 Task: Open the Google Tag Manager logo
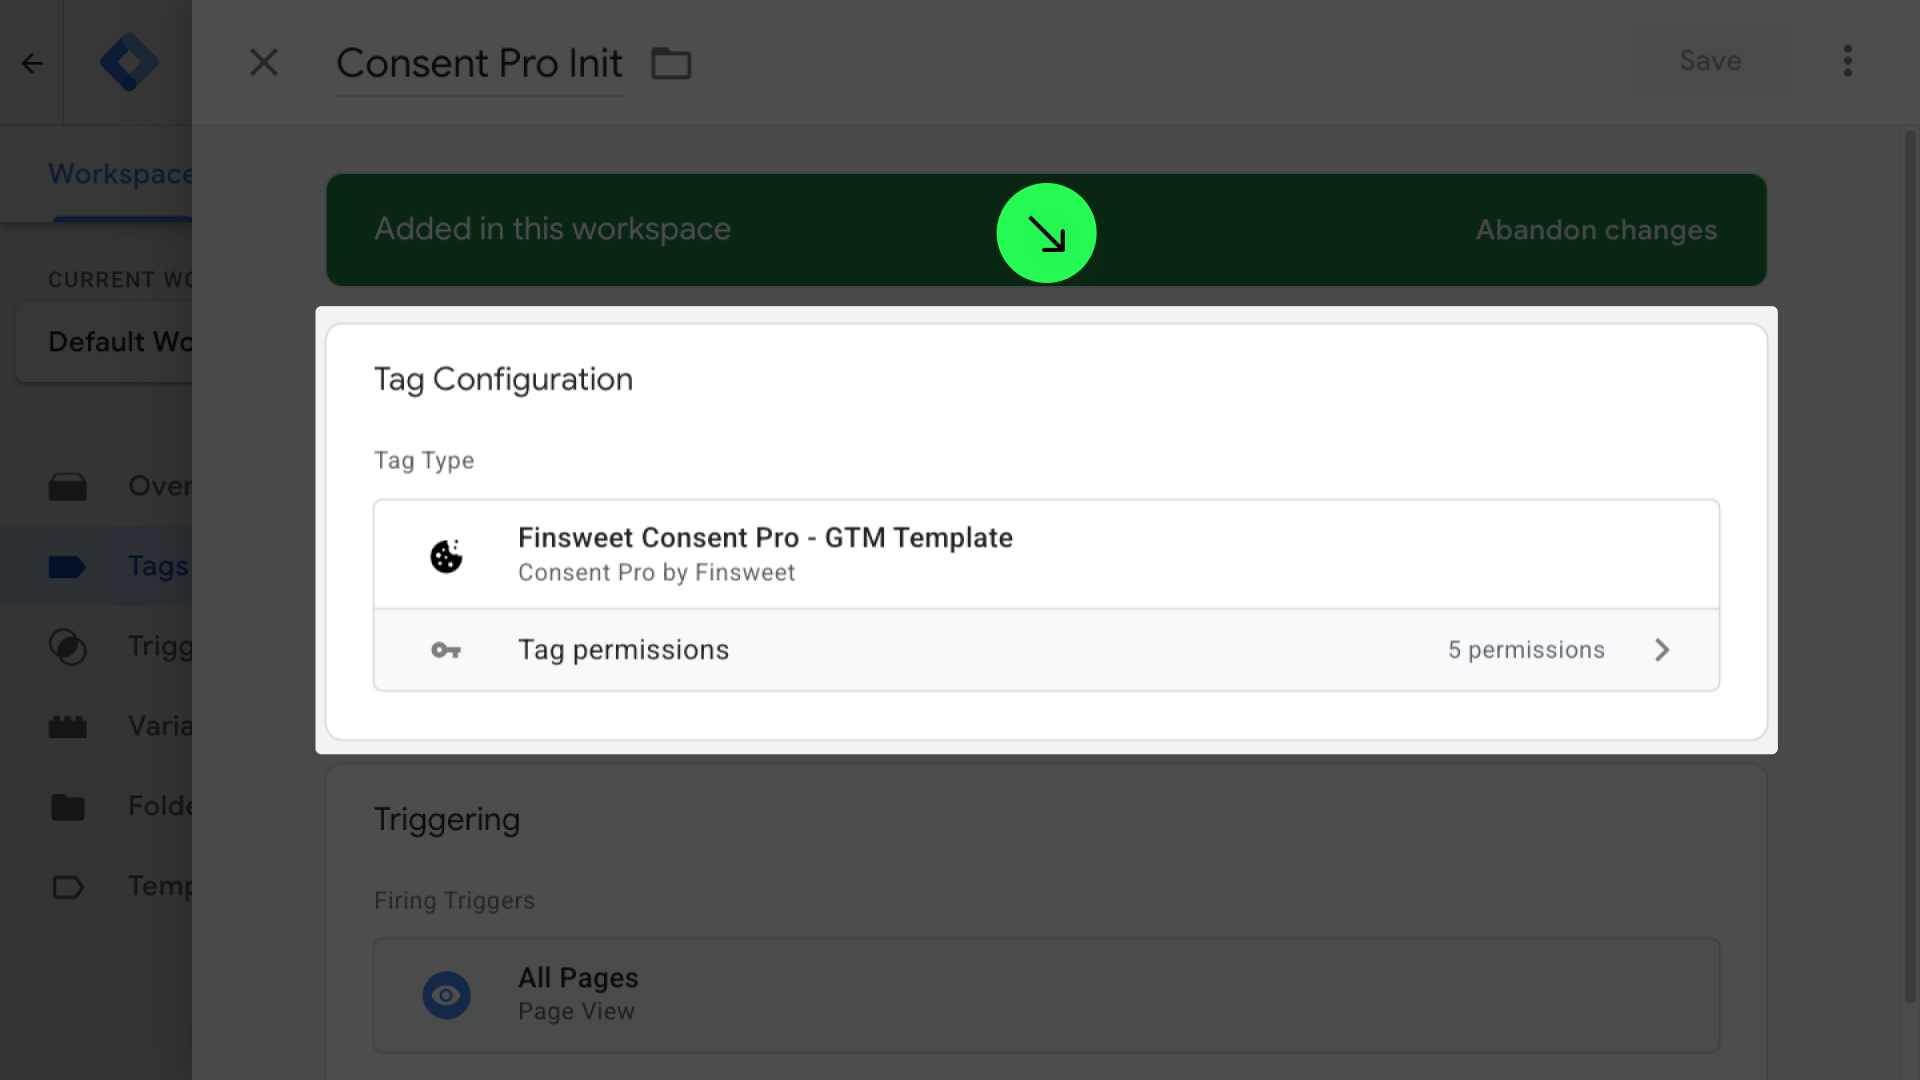coord(129,63)
